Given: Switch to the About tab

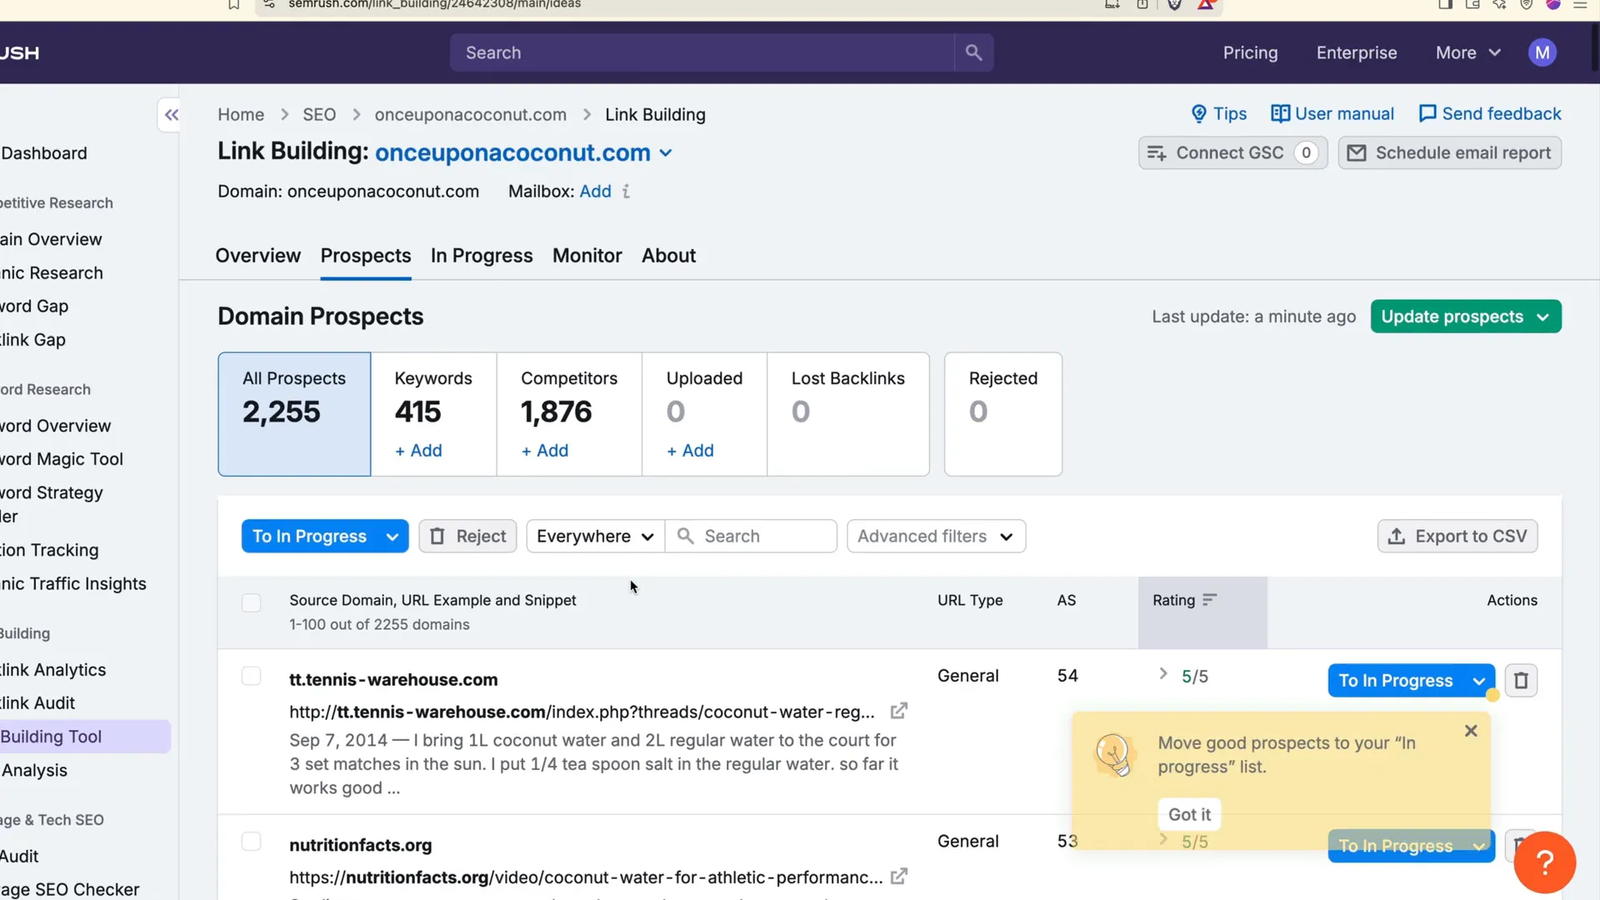Looking at the screenshot, I should (669, 256).
